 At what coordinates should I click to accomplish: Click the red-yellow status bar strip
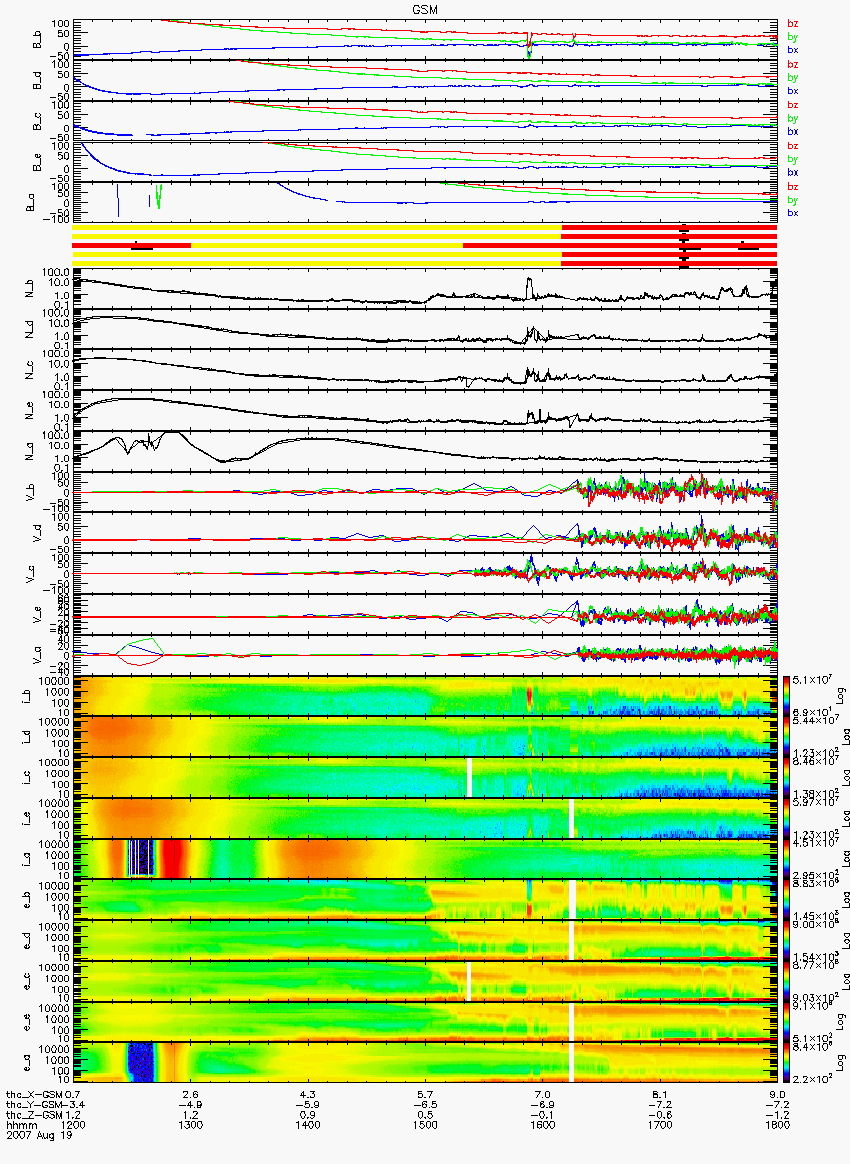(x=425, y=245)
